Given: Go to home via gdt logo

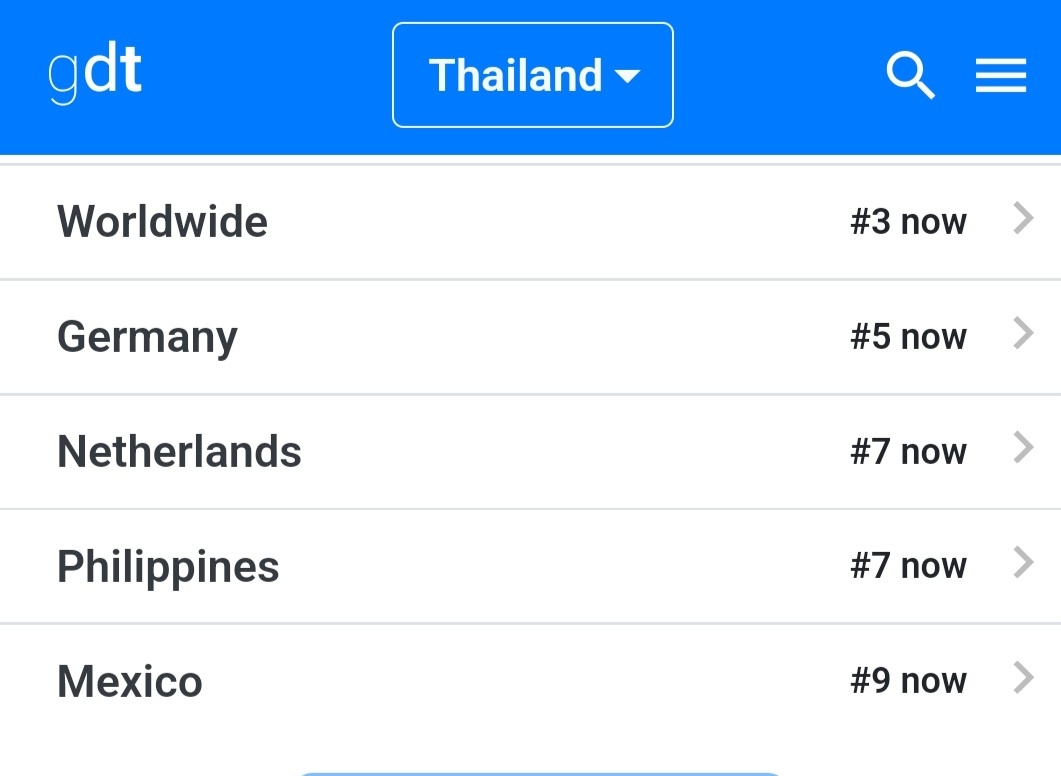Looking at the screenshot, I should [x=95, y=73].
